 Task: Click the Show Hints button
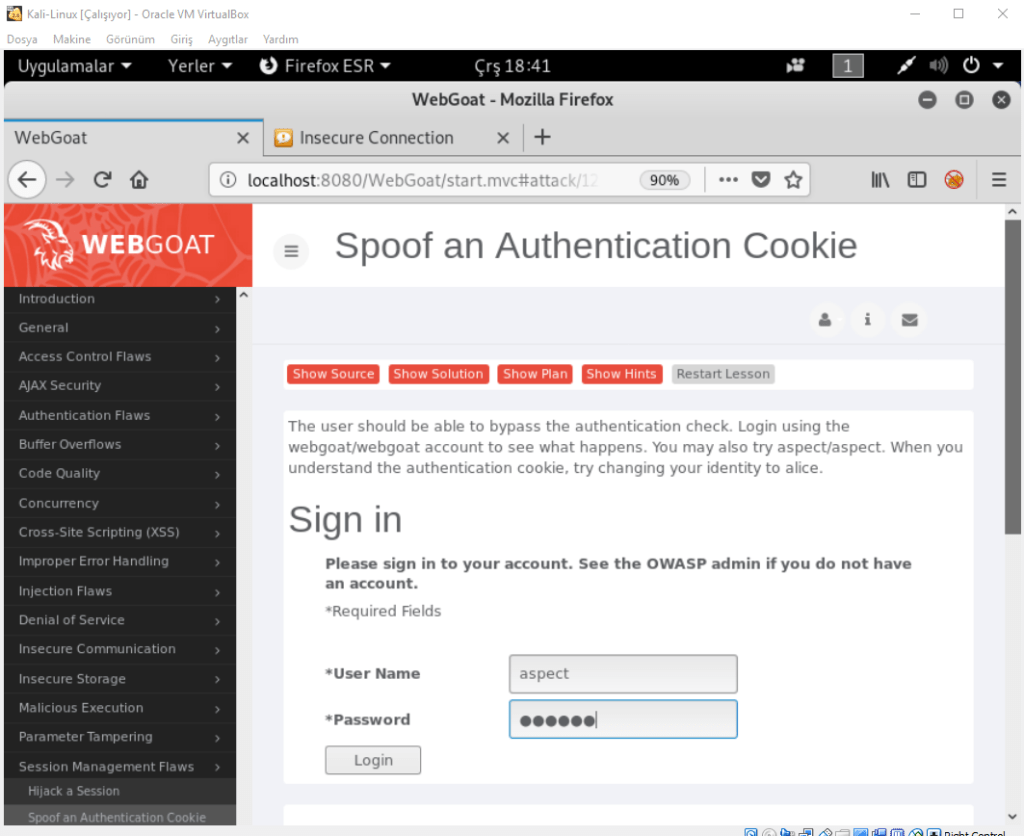(621, 374)
